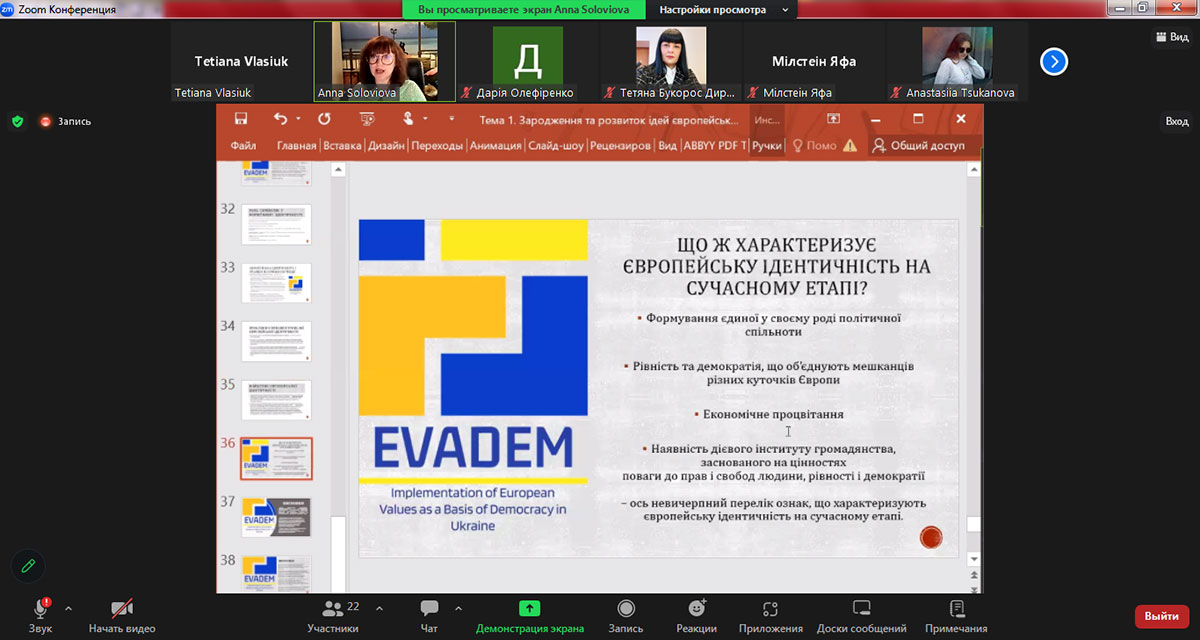The image size is (1200, 640).
Task: Click the Рецензирование ribbon tab
Action: [x=621, y=145]
